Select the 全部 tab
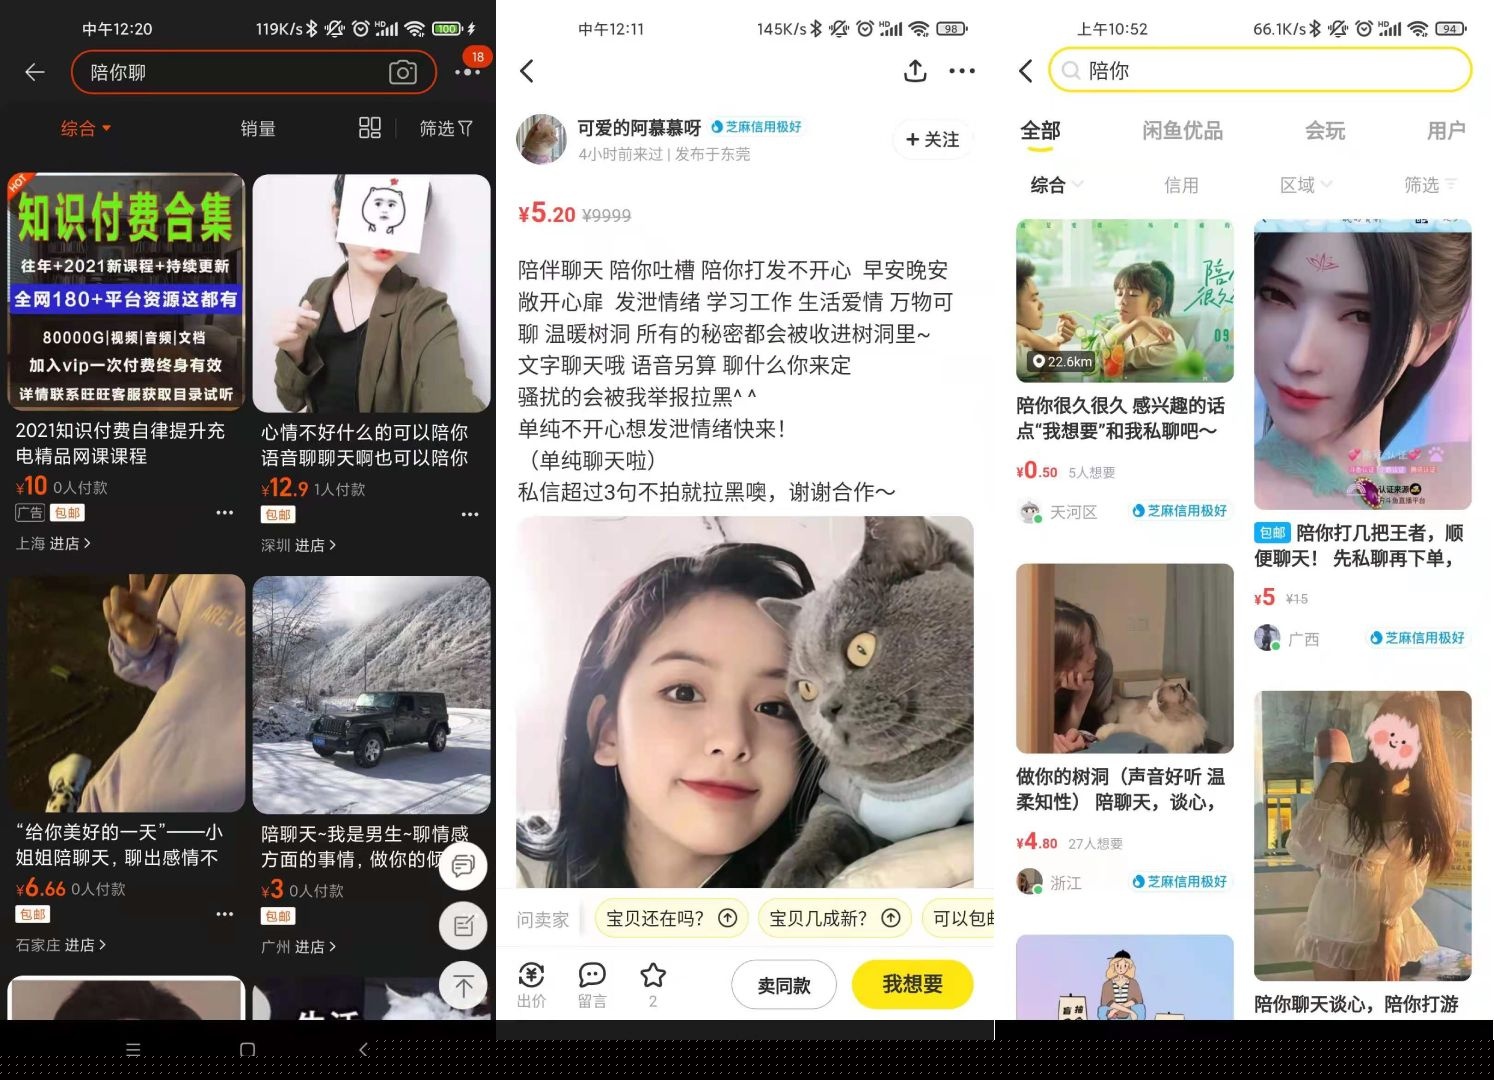 point(1040,131)
